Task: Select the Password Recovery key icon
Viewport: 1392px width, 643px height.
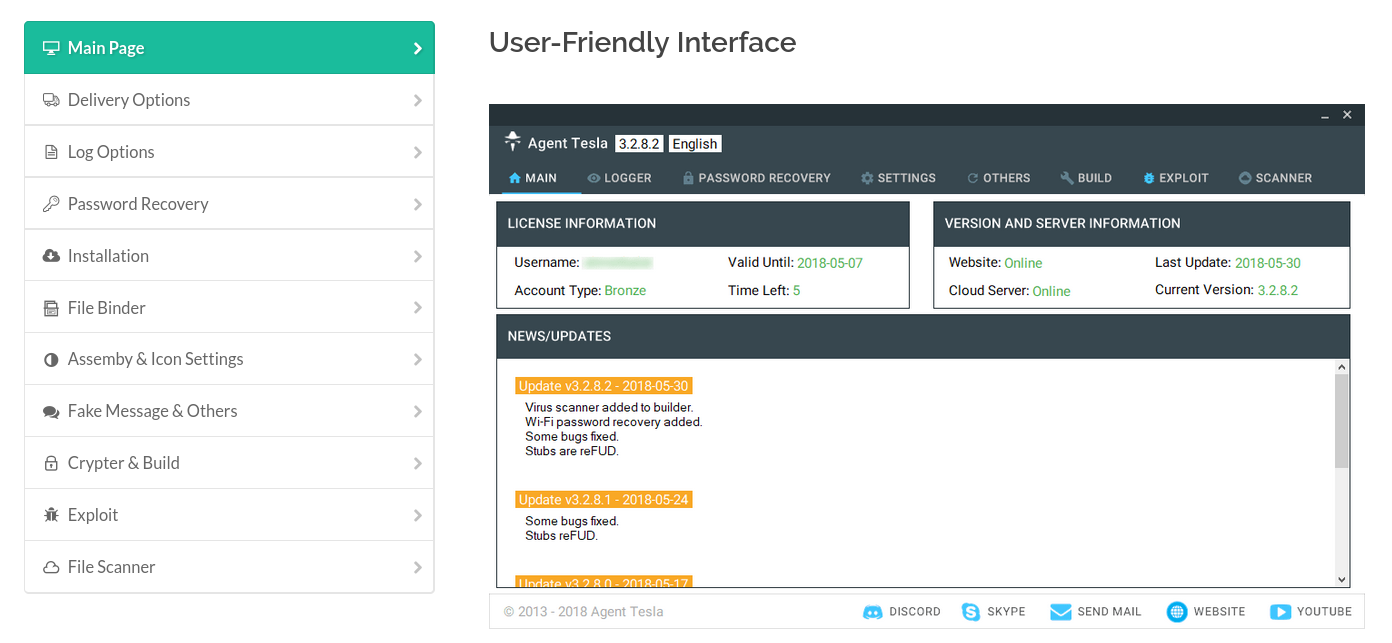Action: 50,203
